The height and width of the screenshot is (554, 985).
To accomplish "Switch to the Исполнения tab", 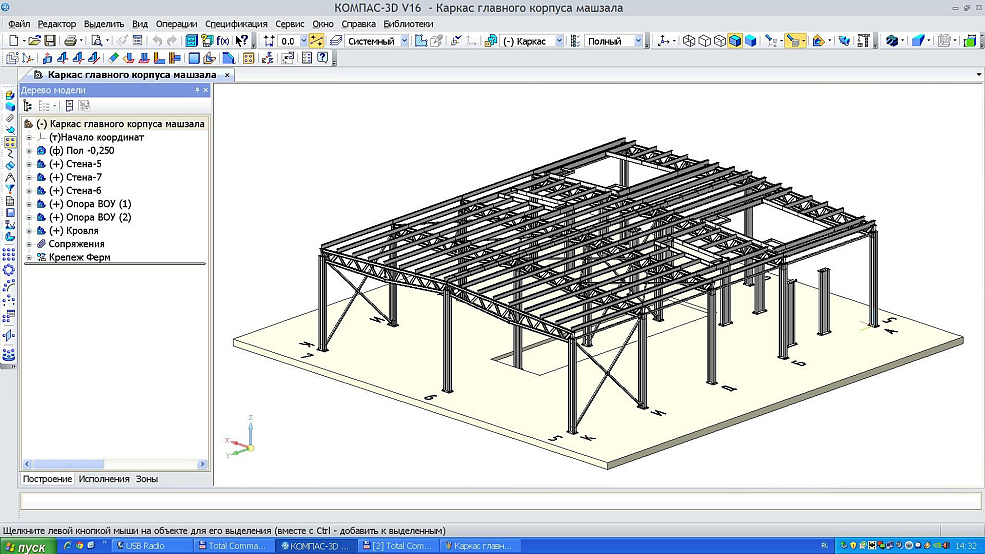I will tap(104, 479).
